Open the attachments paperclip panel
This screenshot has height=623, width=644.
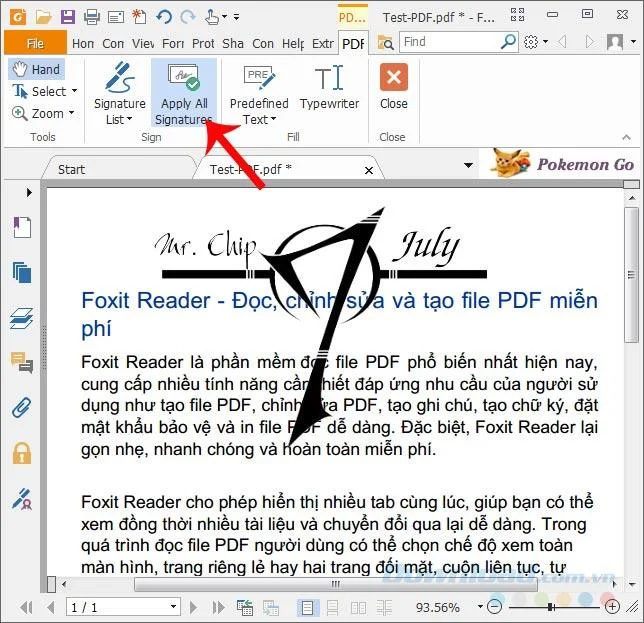pyautogui.click(x=22, y=408)
